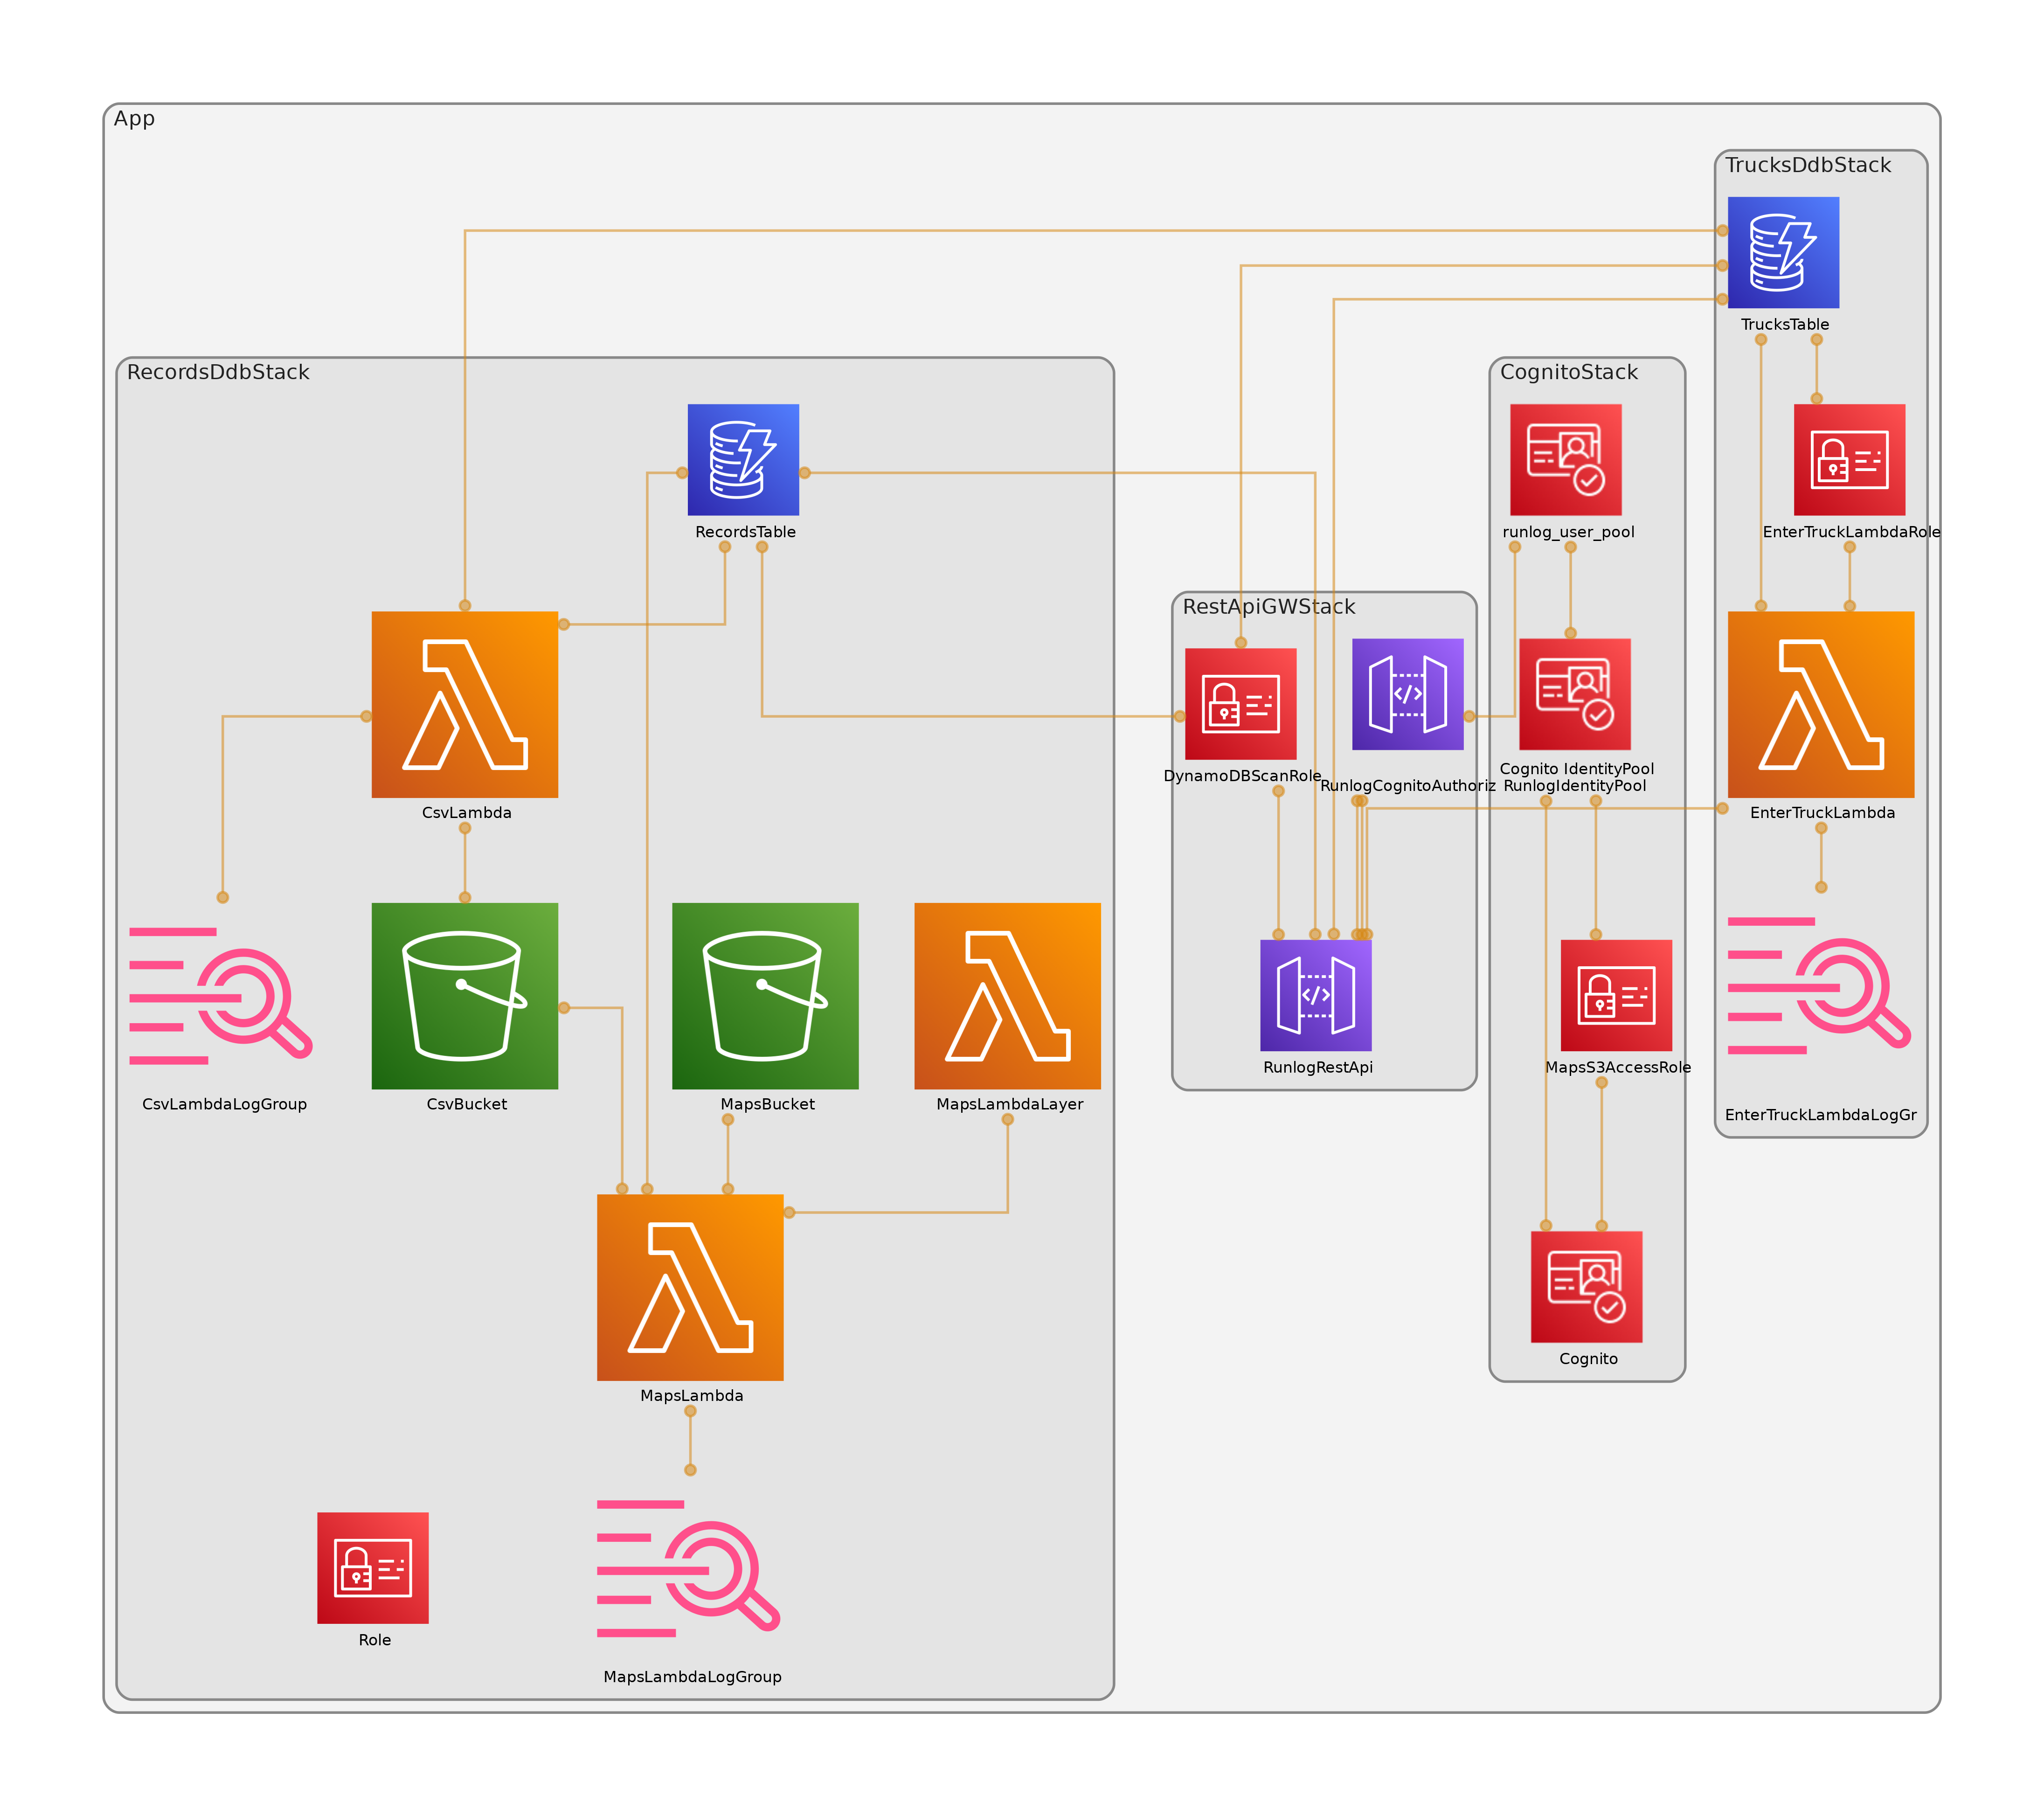Click the CognitoStack group title
2044x1816 pixels.
tap(1569, 372)
